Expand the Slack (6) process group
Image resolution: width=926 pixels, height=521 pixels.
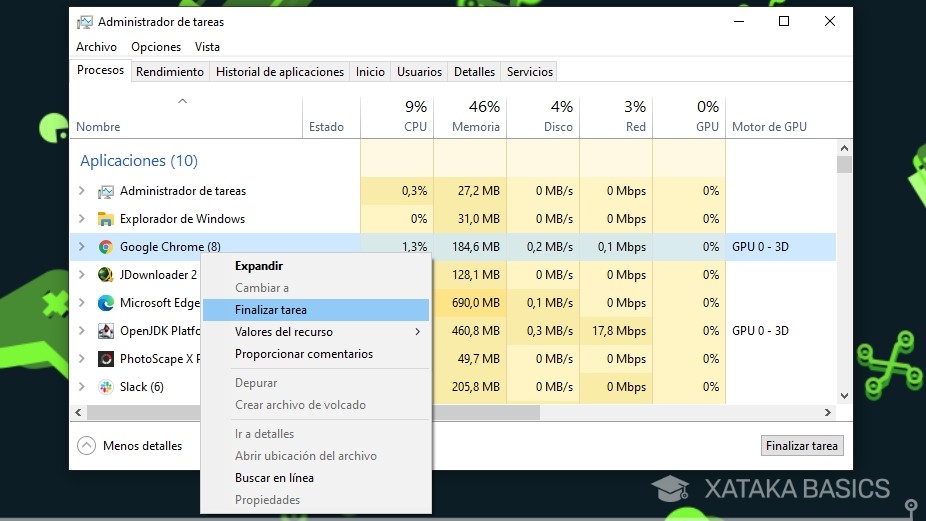pos(82,386)
